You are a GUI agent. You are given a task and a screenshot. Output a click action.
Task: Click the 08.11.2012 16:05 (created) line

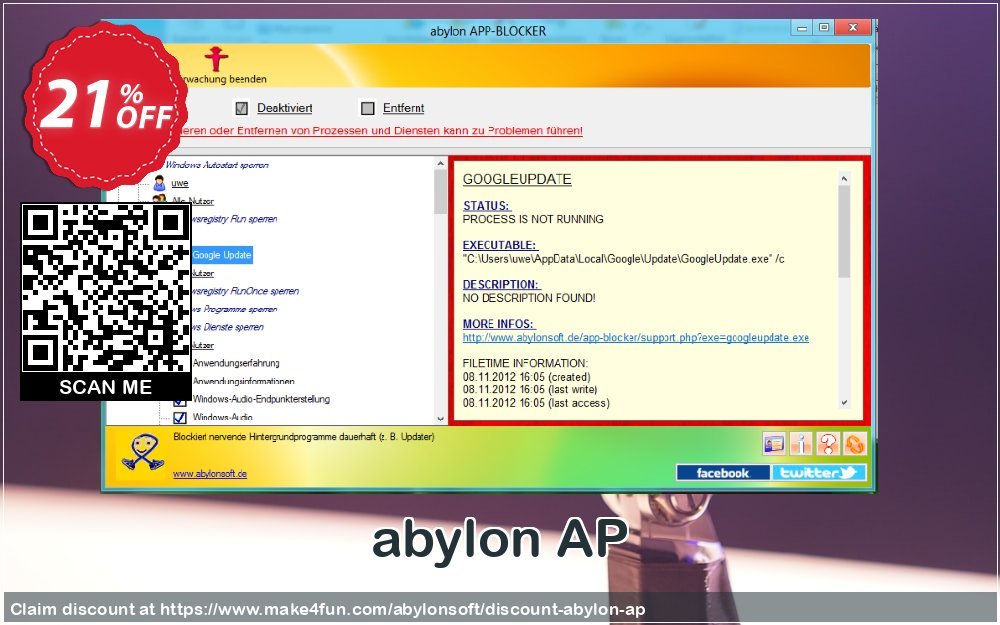[527, 377]
